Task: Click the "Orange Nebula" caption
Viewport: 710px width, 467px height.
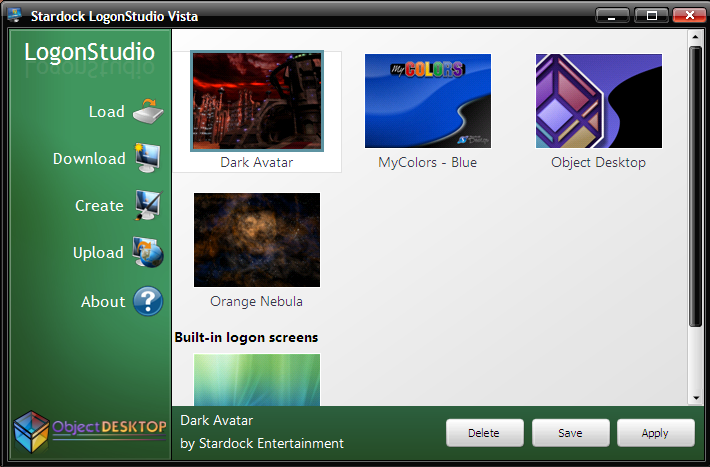Action: coord(256,301)
